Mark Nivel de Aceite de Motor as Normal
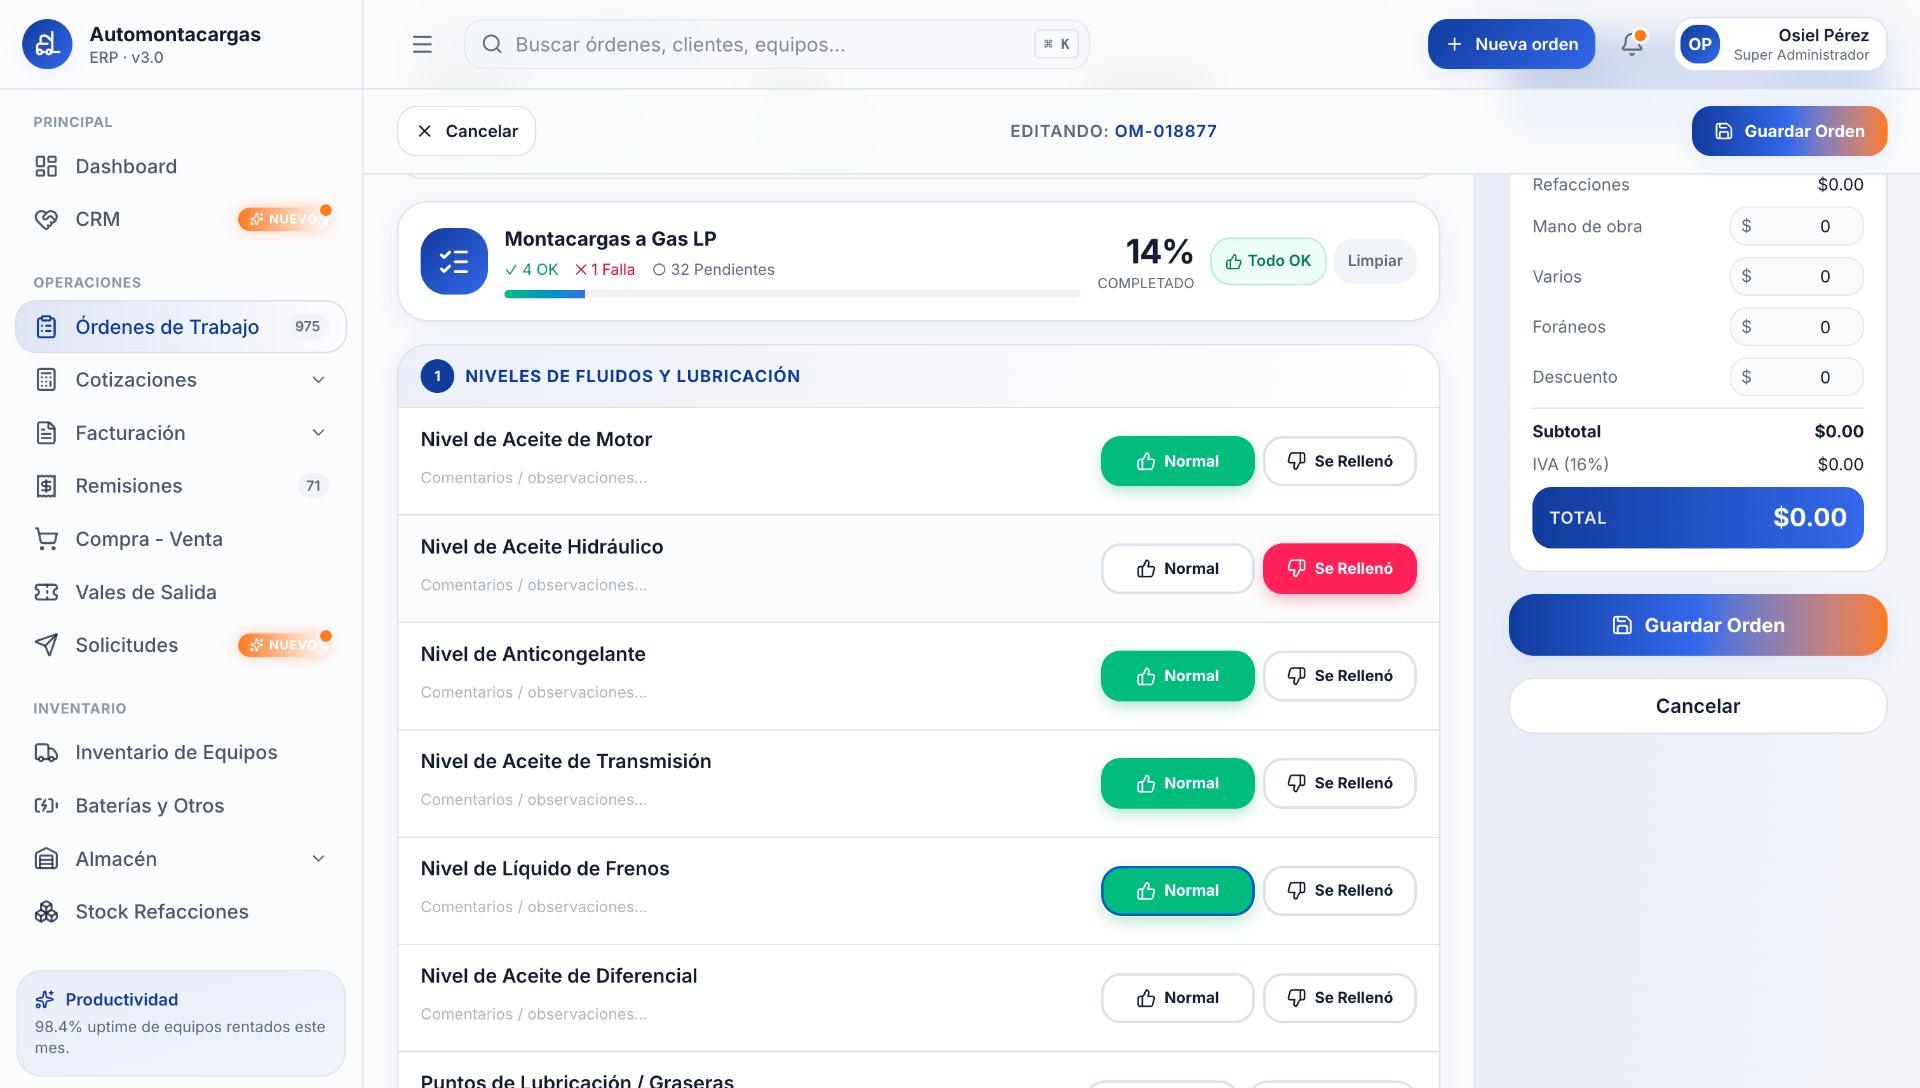 pos(1178,461)
